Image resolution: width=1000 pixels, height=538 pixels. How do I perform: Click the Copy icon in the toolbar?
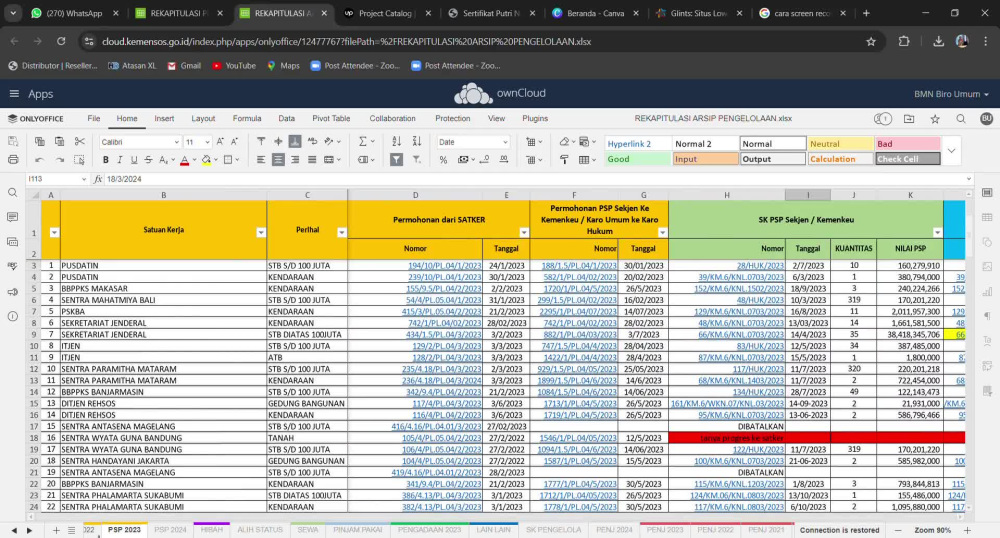(x=40, y=142)
